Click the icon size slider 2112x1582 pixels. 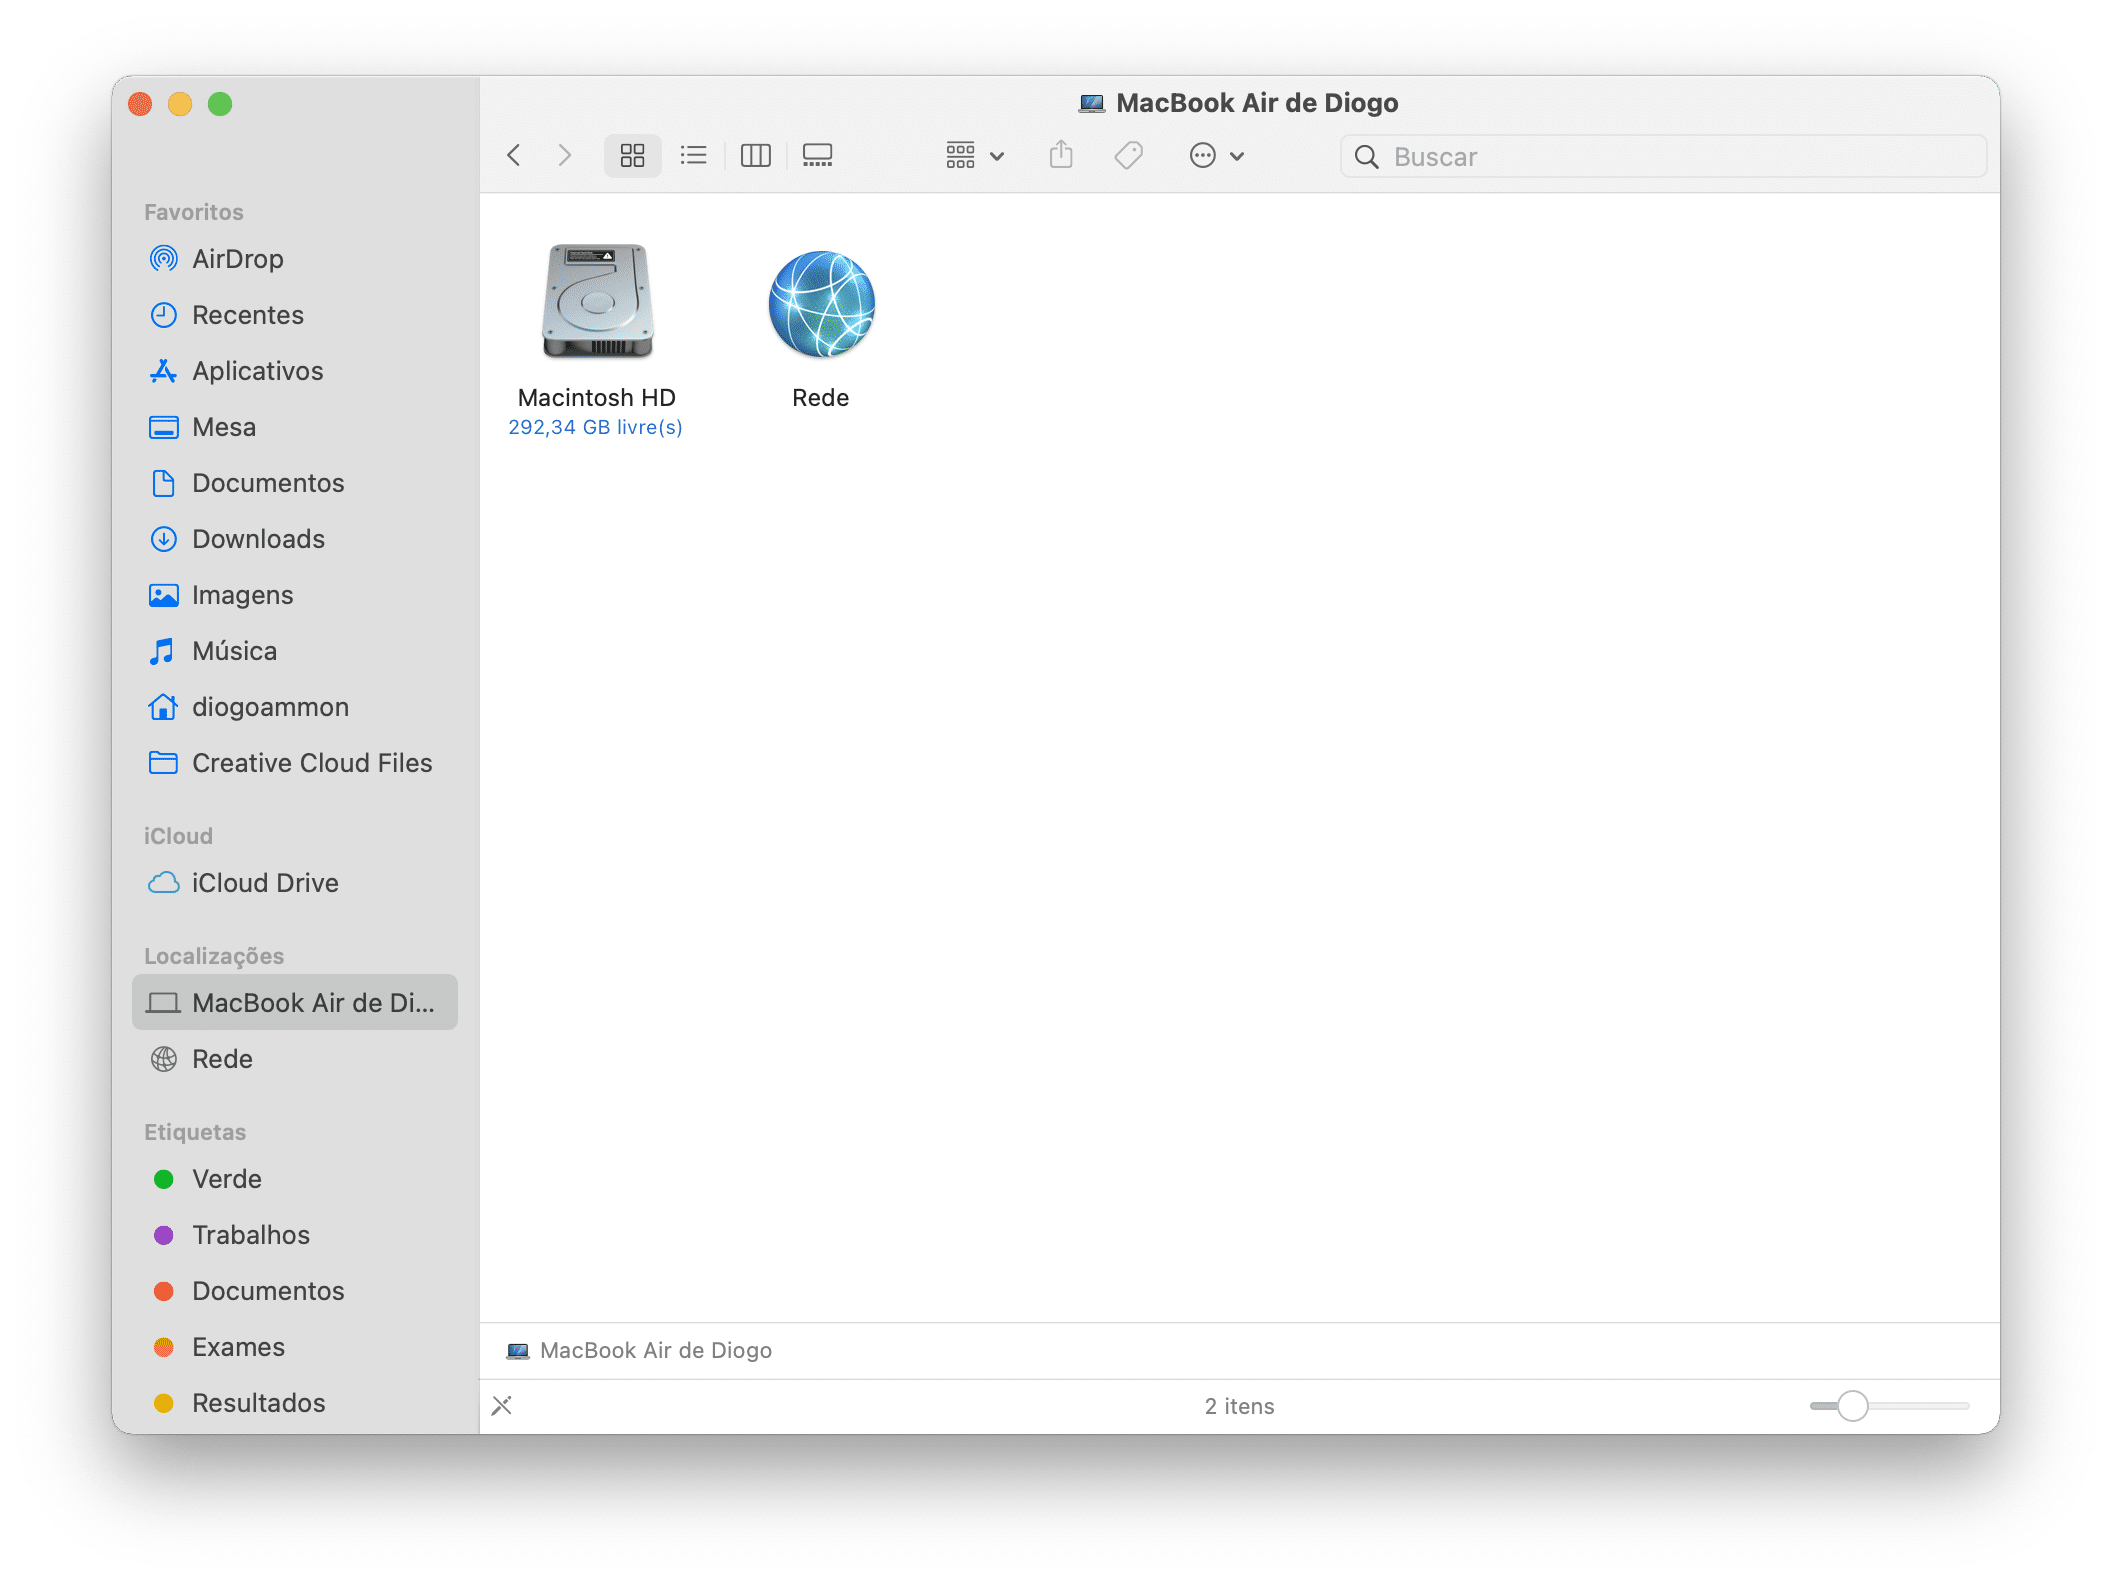[x=1889, y=1406]
